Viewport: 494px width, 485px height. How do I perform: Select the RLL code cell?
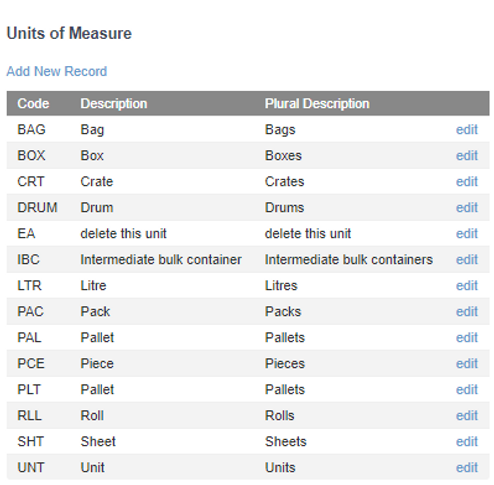pyautogui.click(x=29, y=415)
